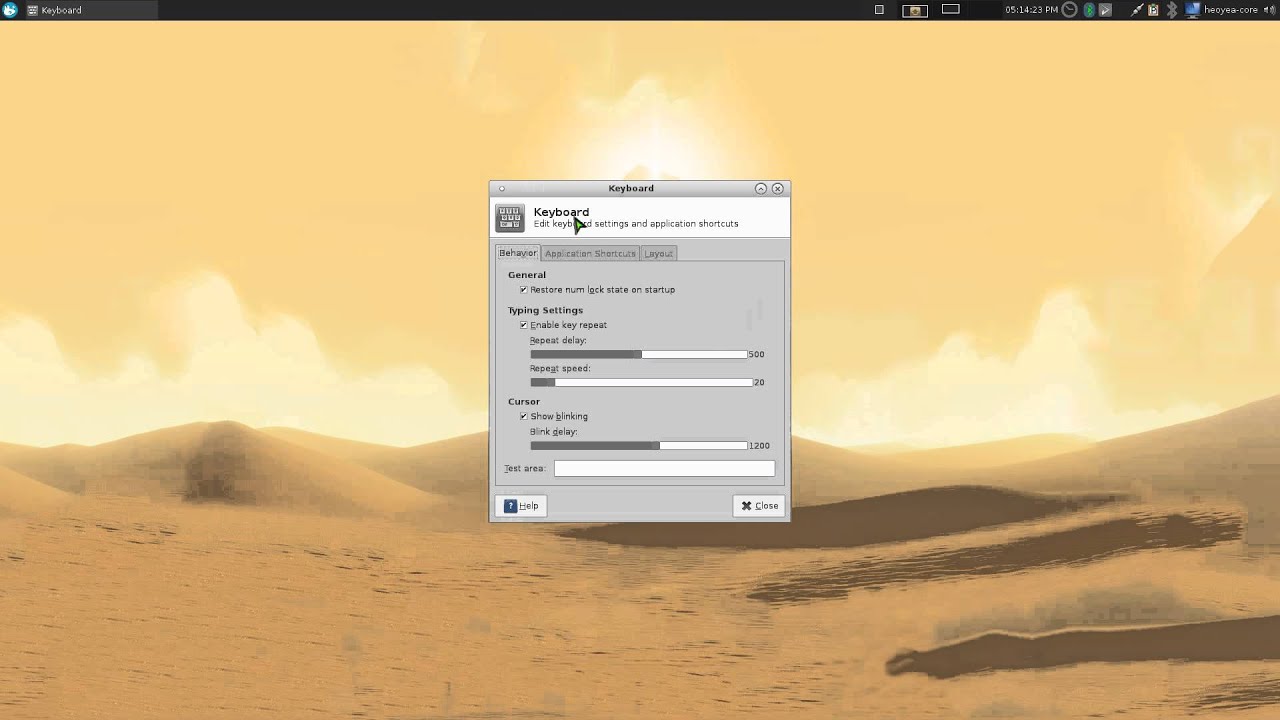Viewport: 1280px width, 720px height.
Task: Click the Blink delay: label
Action: click(554, 432)
